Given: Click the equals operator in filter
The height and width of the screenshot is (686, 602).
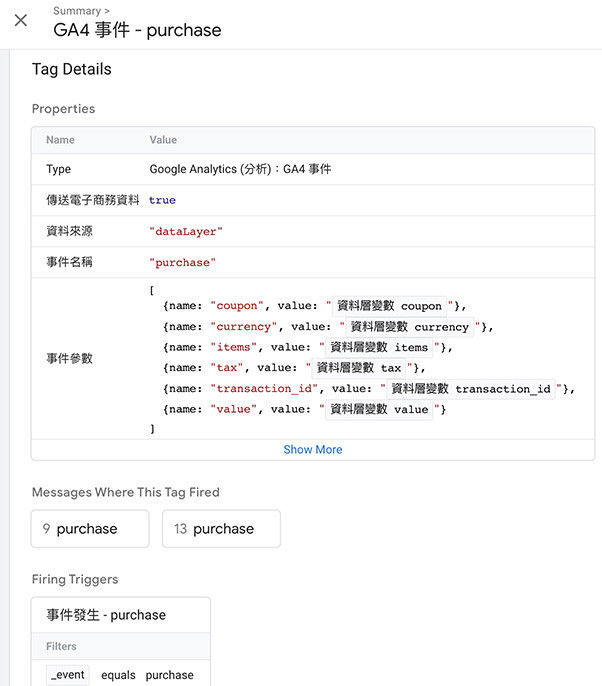Looking at the screenshot, I should point(118,675).
